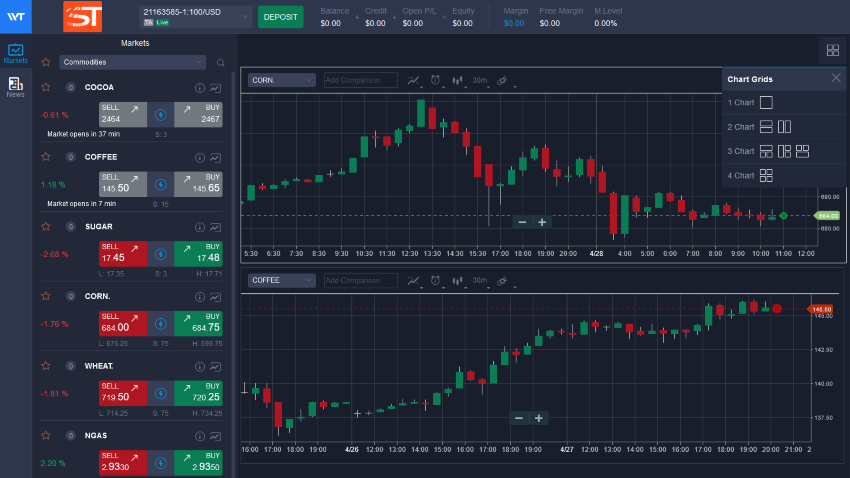This screenshot has width=850, height=478.
Task: Click SUGAR SELL at 17.45
Action: [123, 254]
